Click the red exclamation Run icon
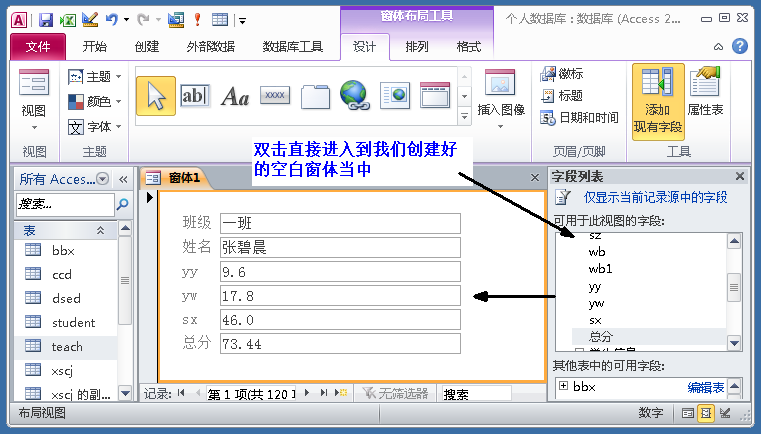The image size is (761, 434). point(197,19)
